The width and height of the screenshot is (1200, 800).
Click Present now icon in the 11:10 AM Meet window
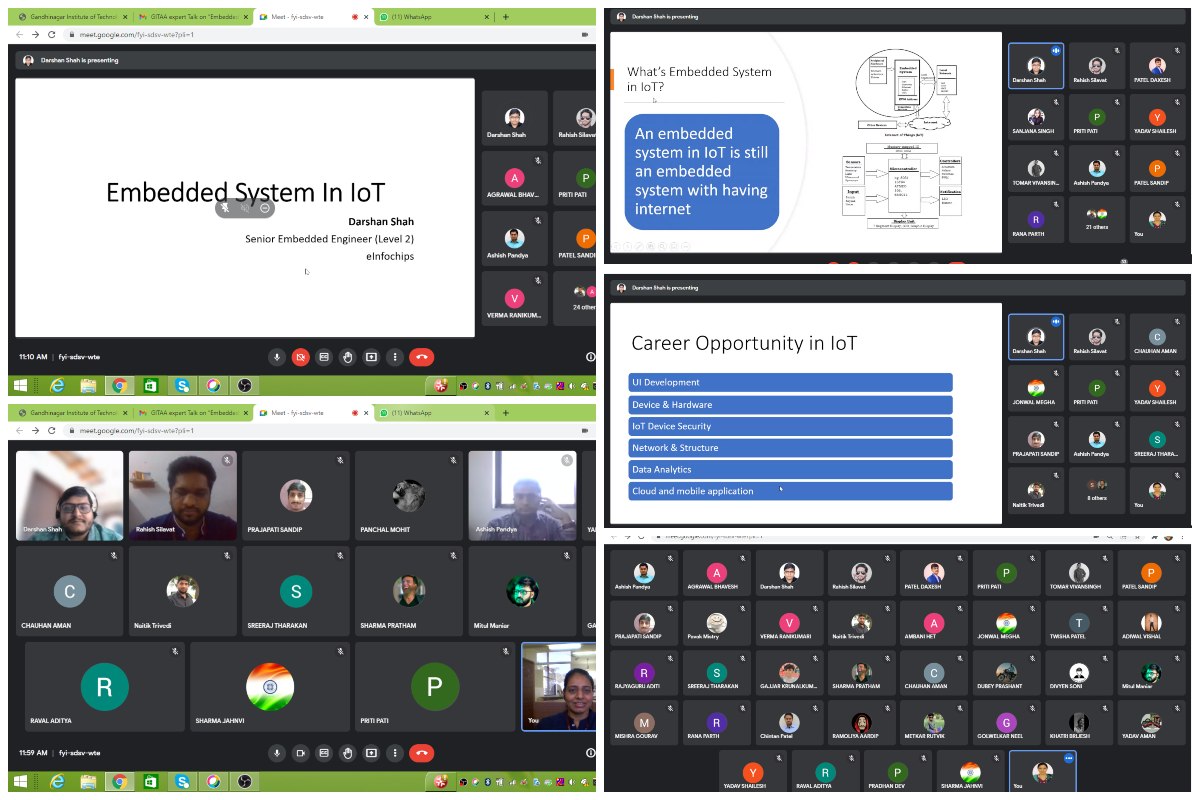click(371, 357)
